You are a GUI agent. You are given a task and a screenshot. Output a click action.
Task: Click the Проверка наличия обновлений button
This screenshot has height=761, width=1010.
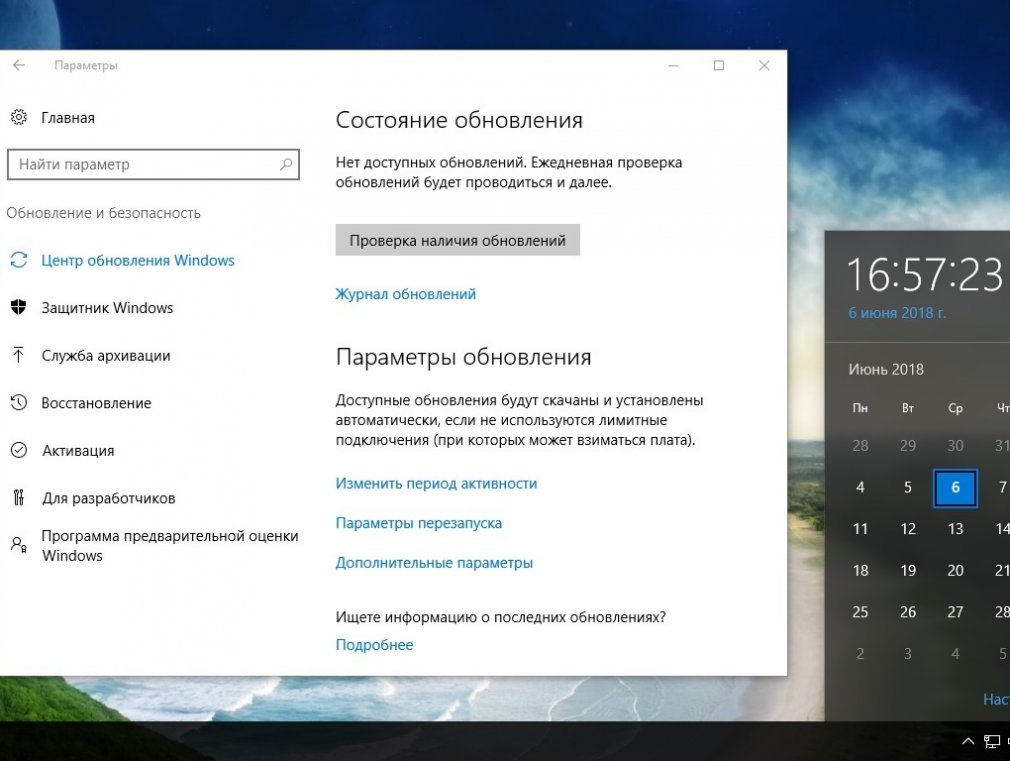(457, 240)
